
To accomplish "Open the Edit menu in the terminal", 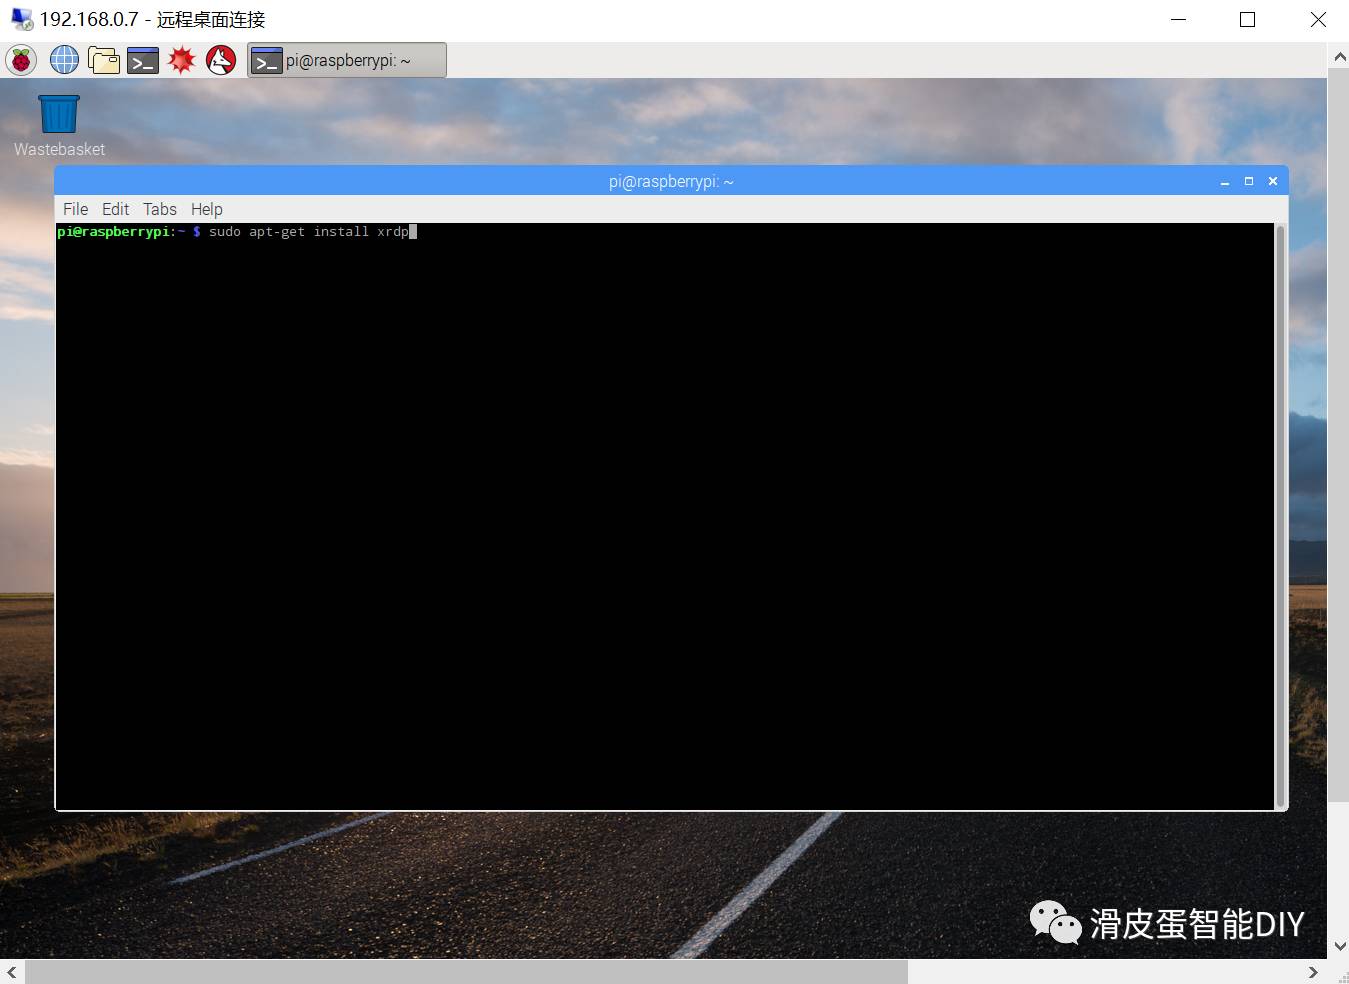I will 115,209.
